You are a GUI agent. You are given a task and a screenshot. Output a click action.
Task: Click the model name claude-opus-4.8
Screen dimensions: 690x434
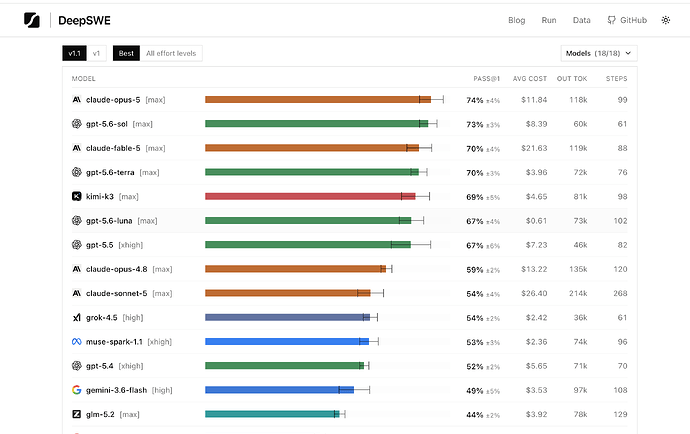click(117, 269)
